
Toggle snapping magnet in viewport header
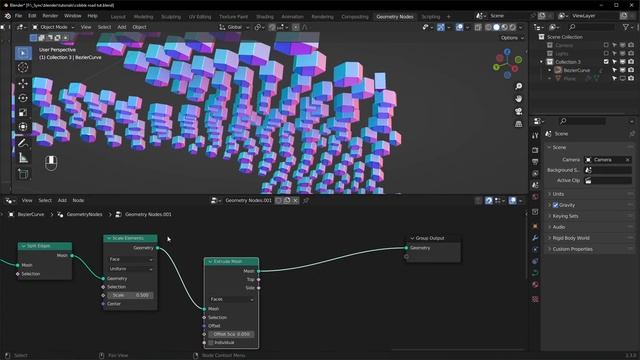click(272, 27)
